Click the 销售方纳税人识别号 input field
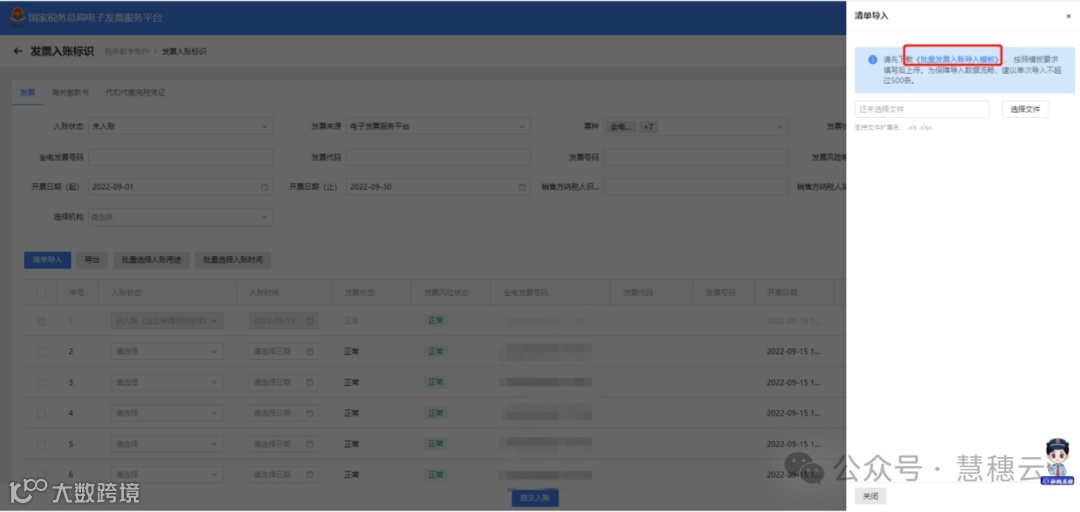 pyautogui.click(x=696, y=187)
